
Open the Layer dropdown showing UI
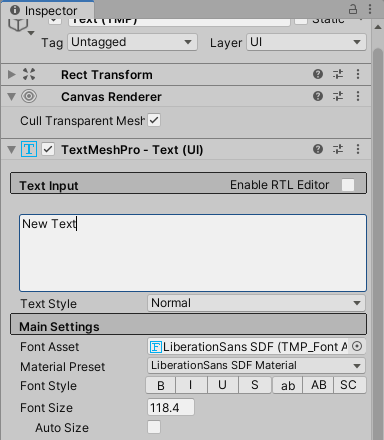(x=306, y=42)
